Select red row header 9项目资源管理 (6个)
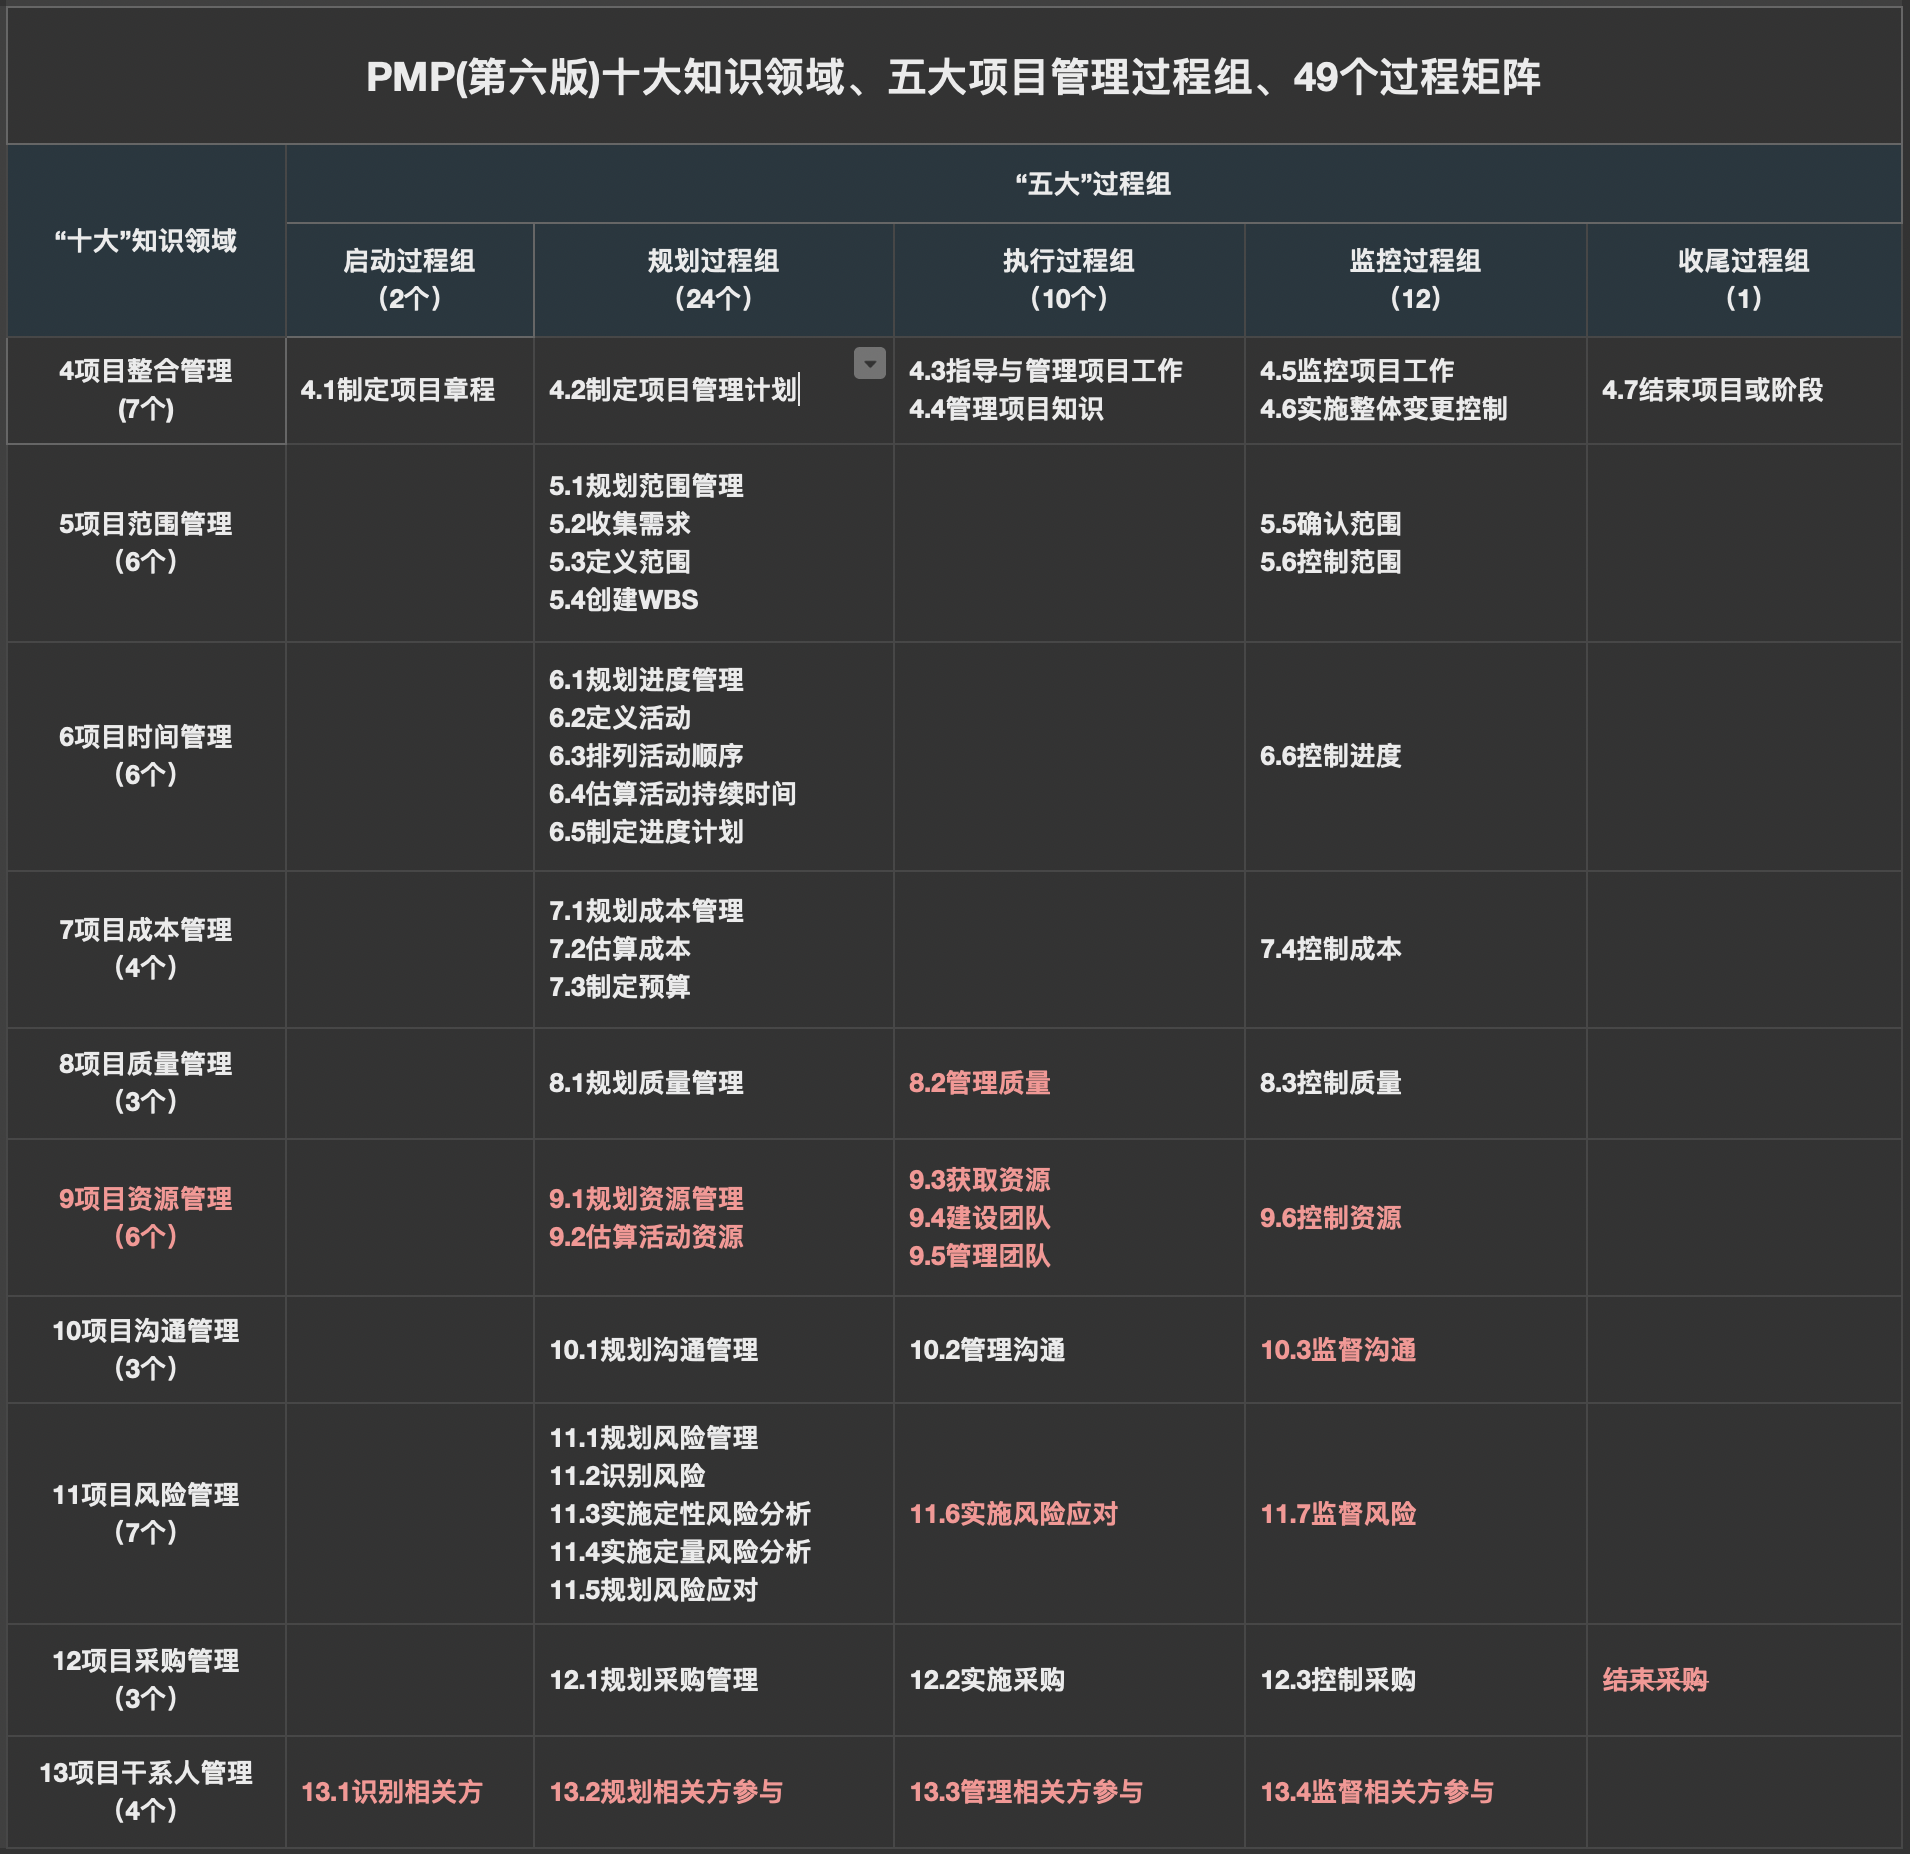 coord(146,1218)
